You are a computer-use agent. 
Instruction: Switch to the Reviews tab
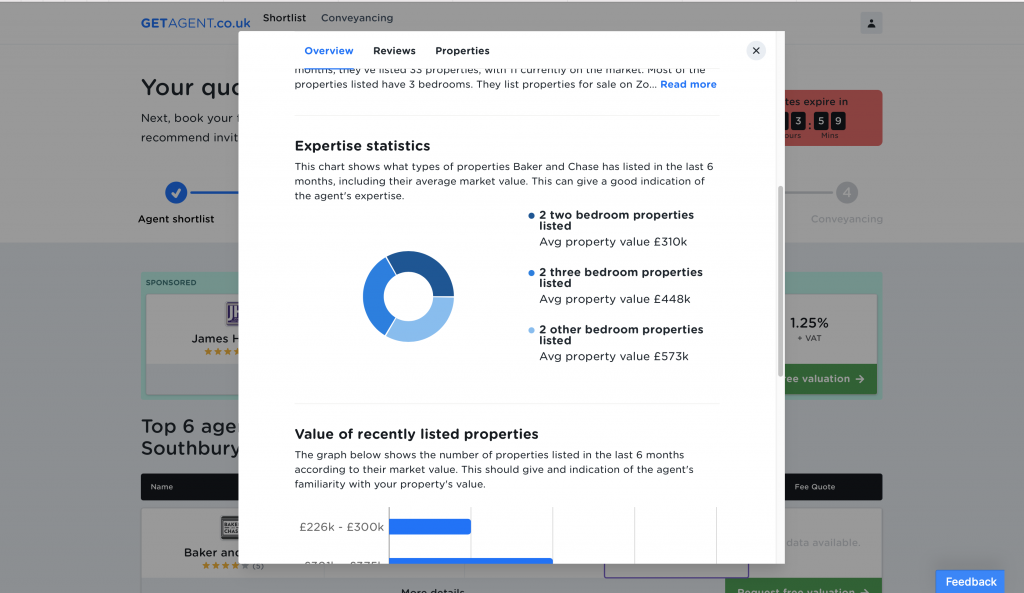(394, 51)
